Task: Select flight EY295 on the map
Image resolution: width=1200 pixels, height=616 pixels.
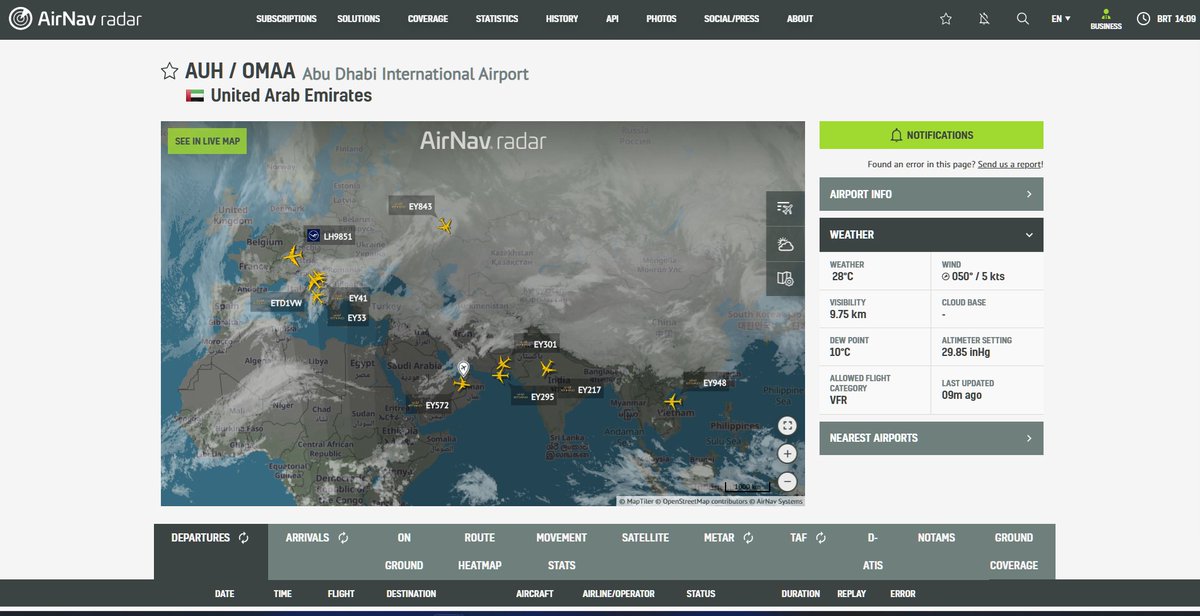Action: (534, 397)
